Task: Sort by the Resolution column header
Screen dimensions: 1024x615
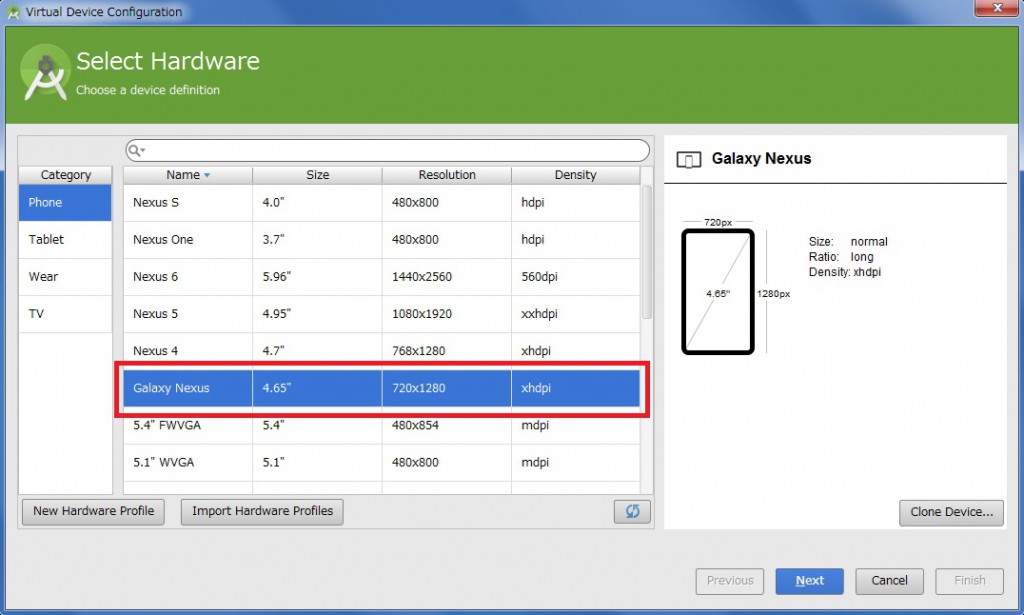Action: pyautogui.click(x=447, y=175)
